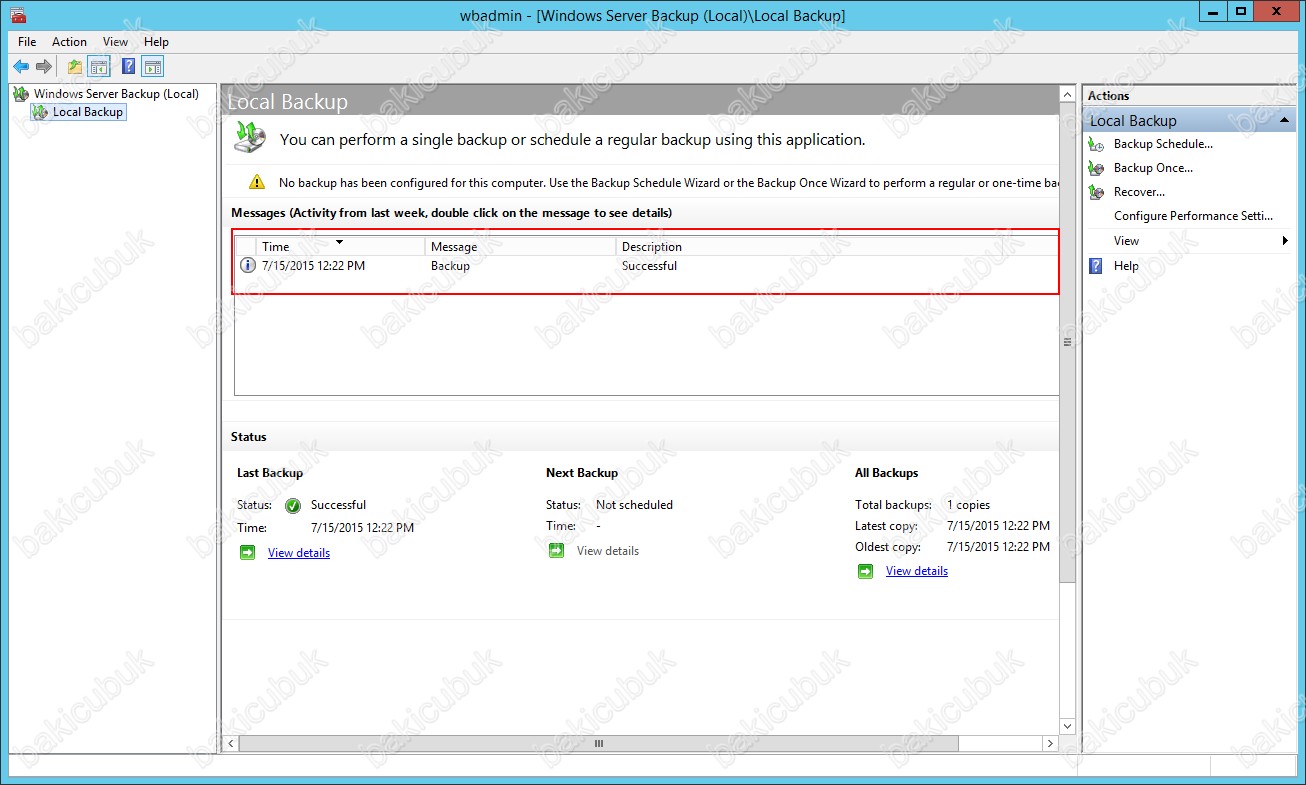1306x785 pixels.
Task: Start Recover... from the Actions pane
Action: (x=1140, y=192)
